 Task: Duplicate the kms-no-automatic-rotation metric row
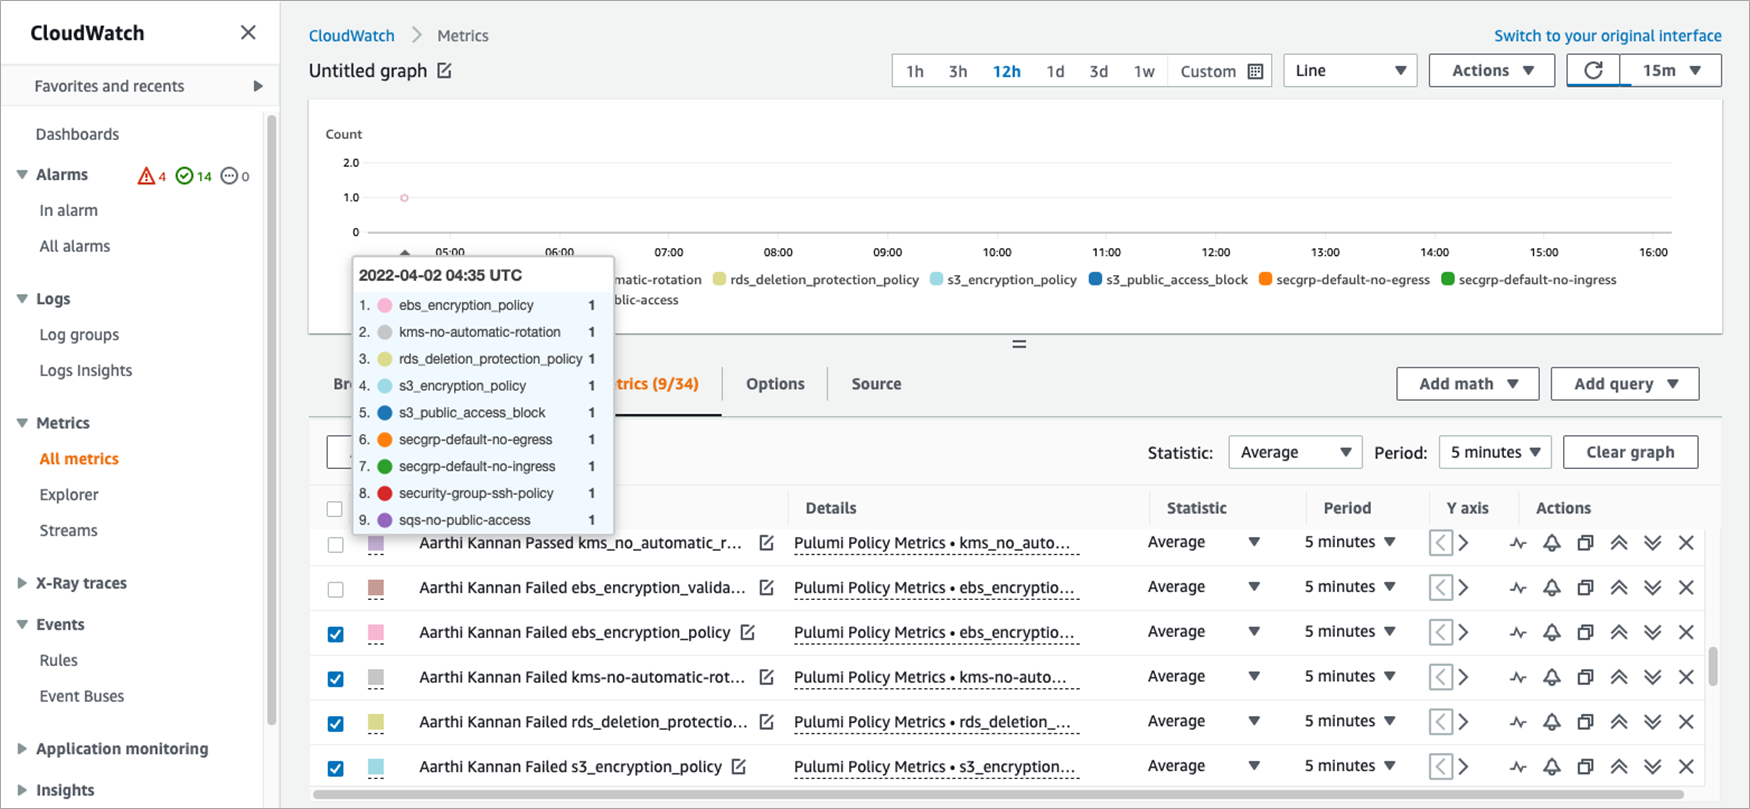pyautogui.click(x=1585, y=677)
